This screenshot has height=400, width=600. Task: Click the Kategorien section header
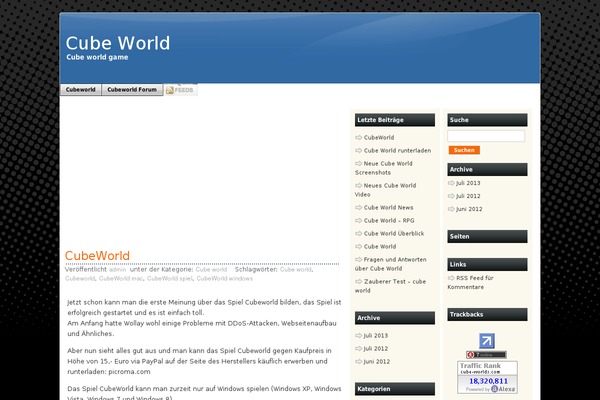tap(395, 389)
